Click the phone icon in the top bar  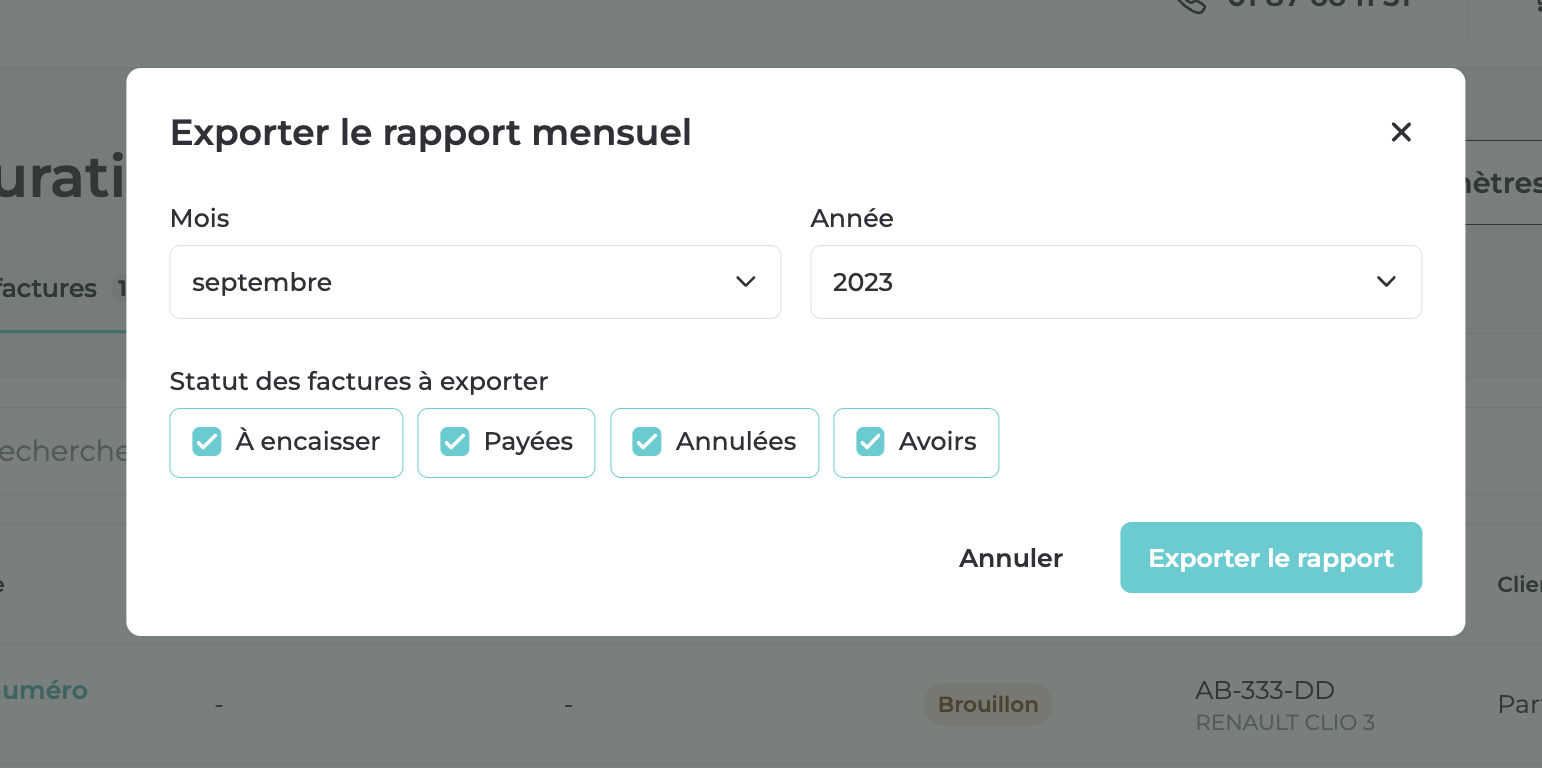[1191, 4]
